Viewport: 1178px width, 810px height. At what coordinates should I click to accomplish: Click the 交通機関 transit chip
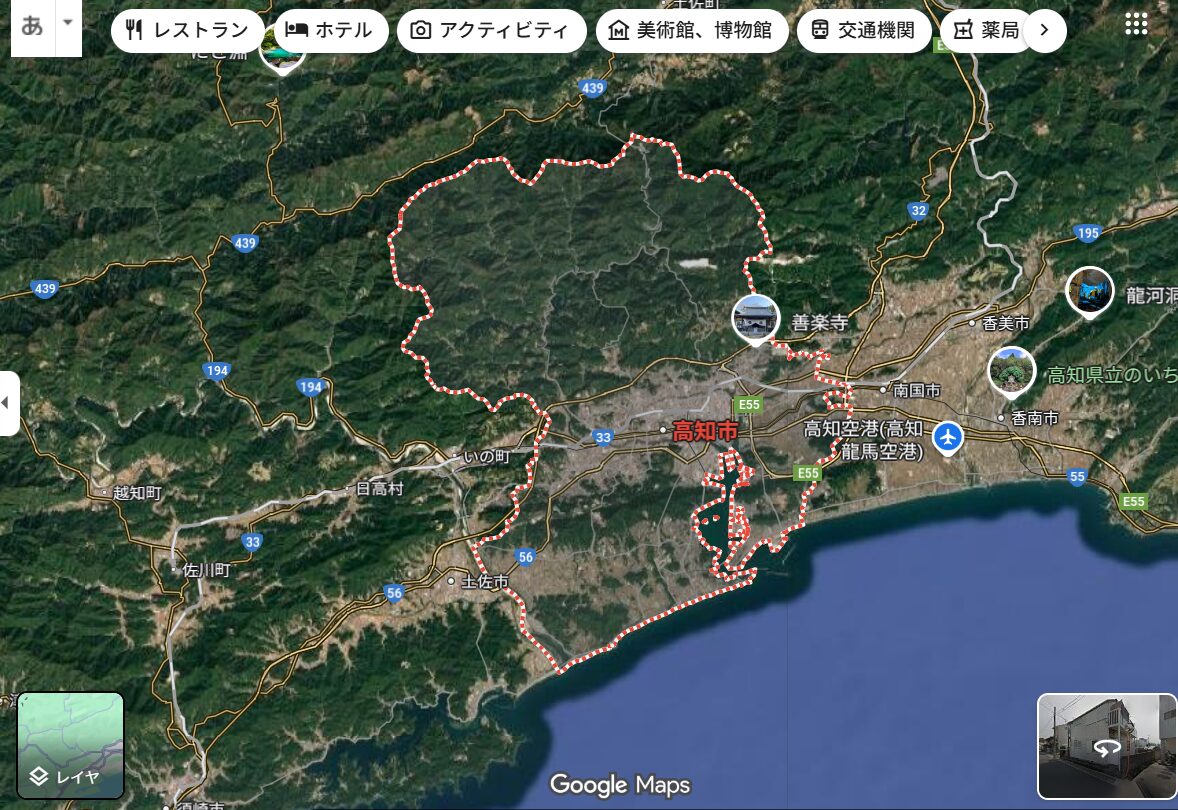[863, 31]
